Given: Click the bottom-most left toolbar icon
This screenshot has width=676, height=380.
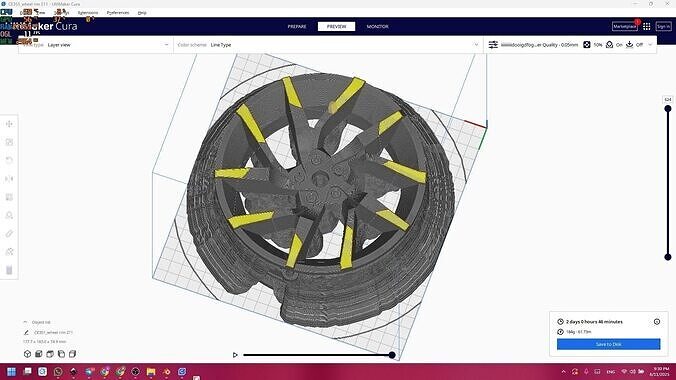Looking at the screenshot, I should [9, 270].
